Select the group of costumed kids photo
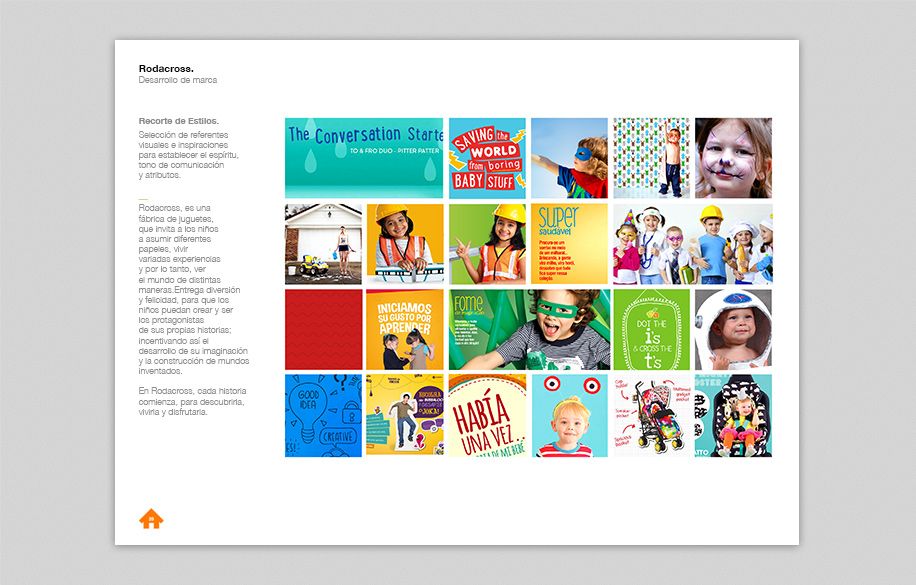This screenshot has width=916, height=585. (693, 244)
